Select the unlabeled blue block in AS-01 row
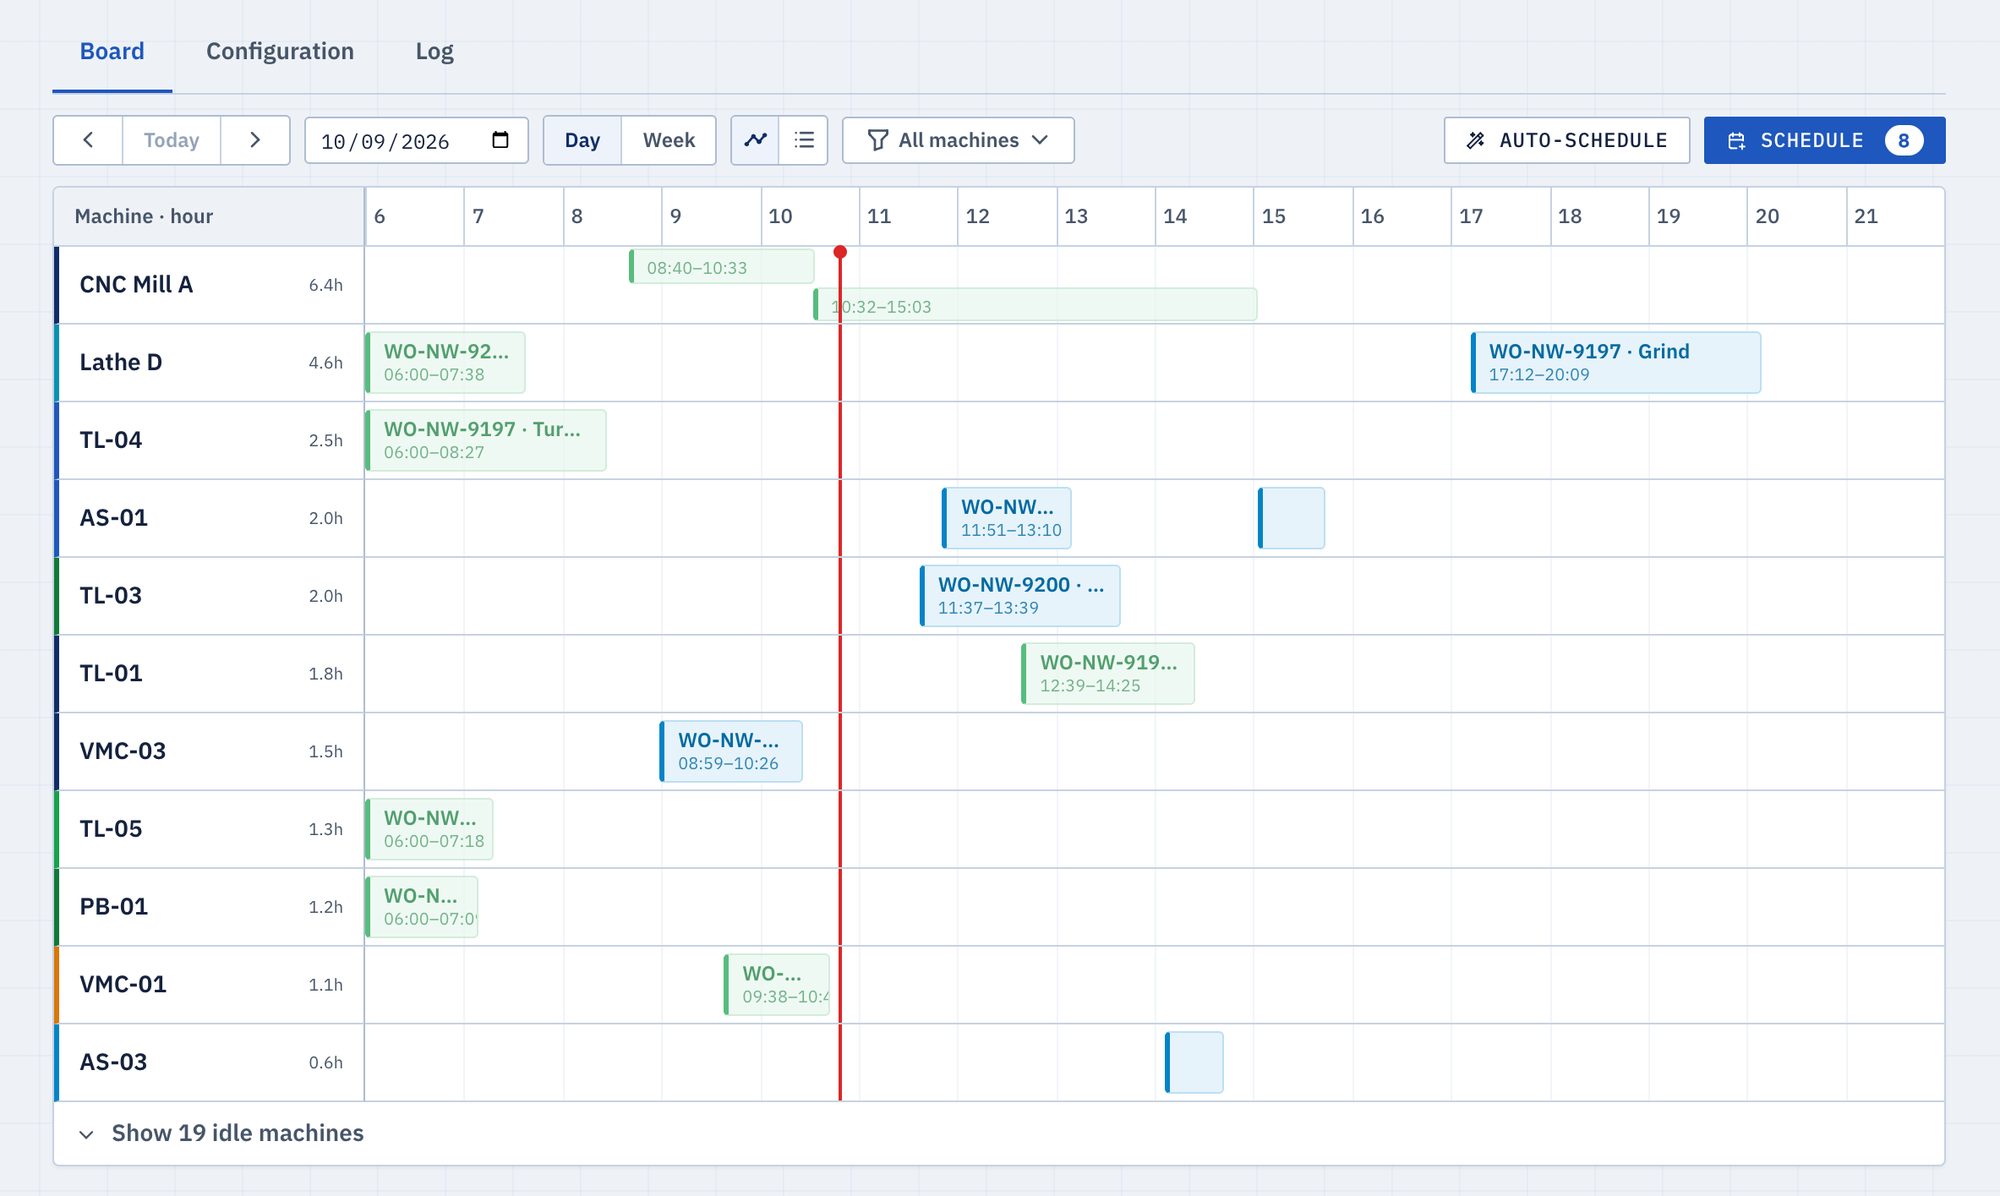2000x1196 pixels. [1291, 518]
